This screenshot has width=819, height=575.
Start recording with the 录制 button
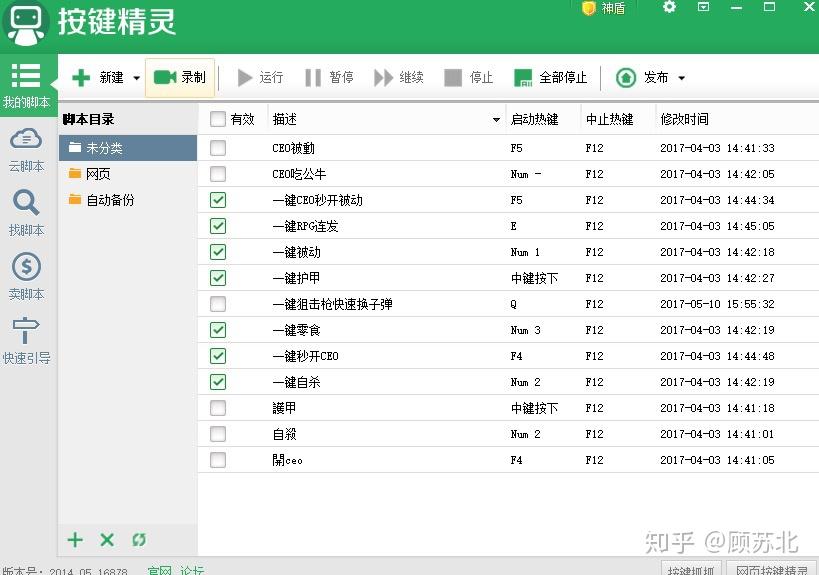coord(180,78)
